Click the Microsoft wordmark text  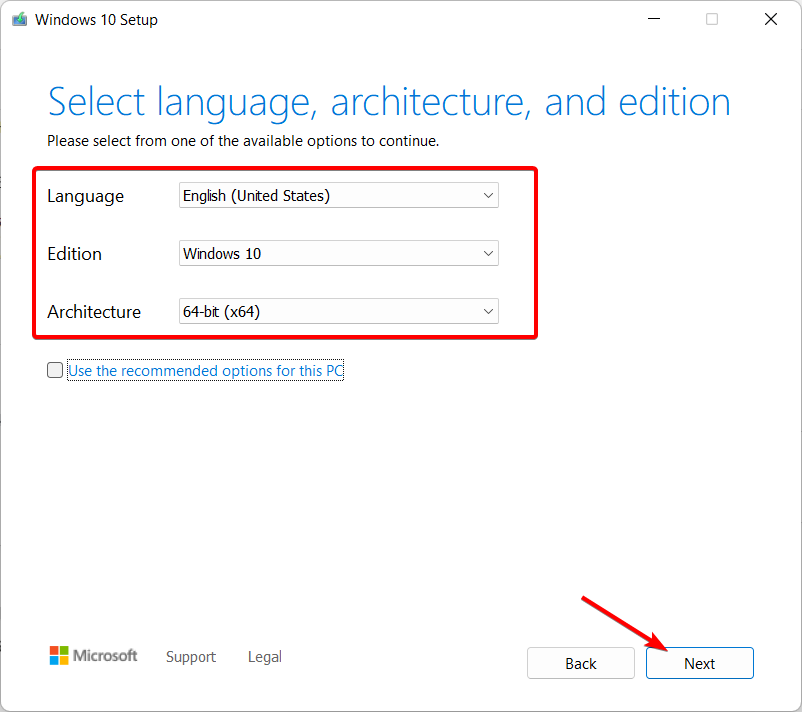pos(105,655)
